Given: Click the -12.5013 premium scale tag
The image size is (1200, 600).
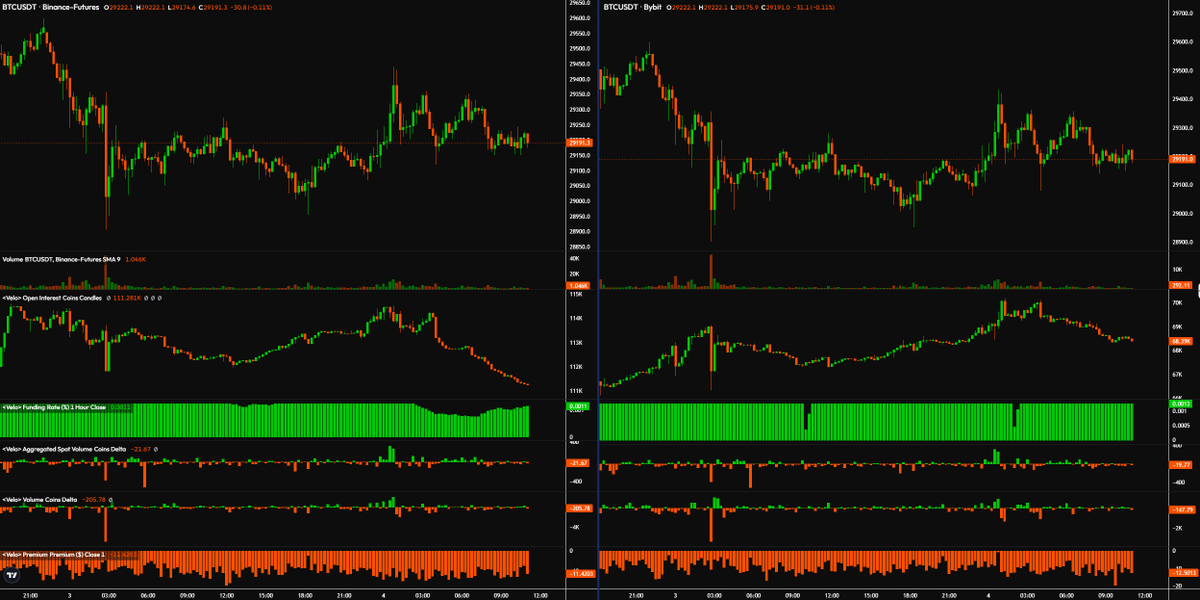Looking at the screenshot, I should (1183, 573).
